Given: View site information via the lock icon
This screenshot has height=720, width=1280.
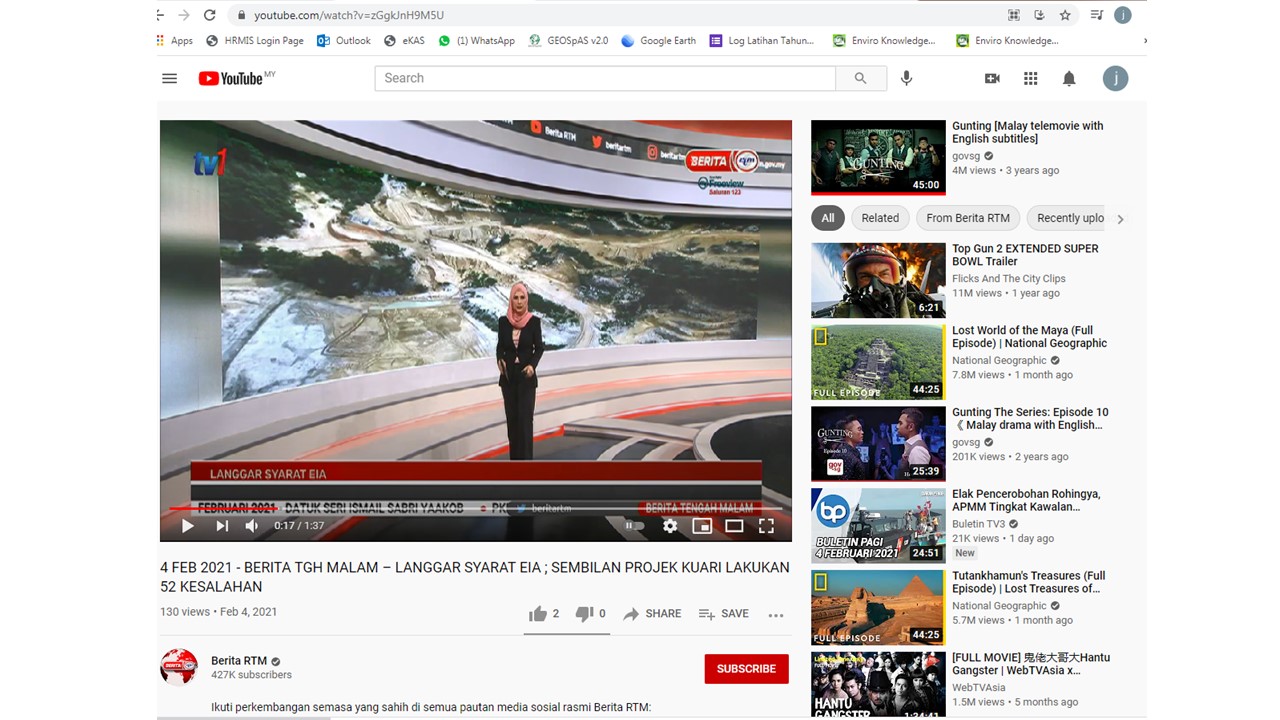Looking at the screenshot, I should click(240, 15).
